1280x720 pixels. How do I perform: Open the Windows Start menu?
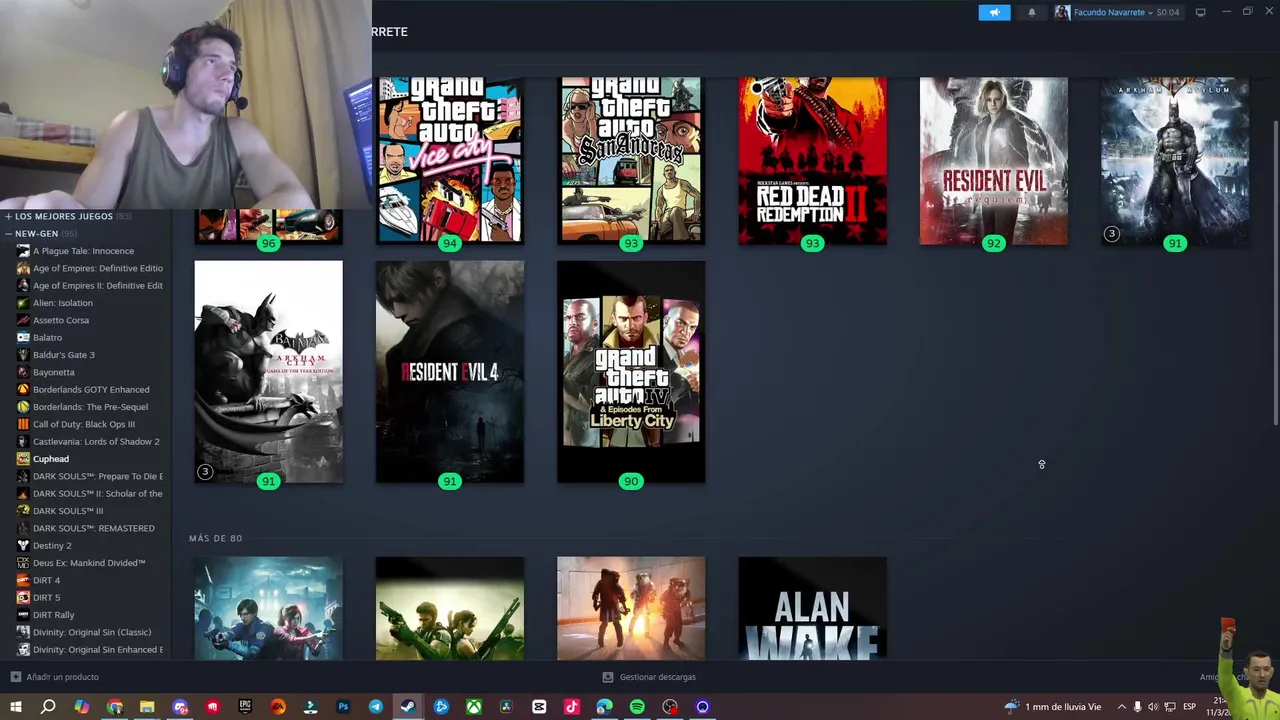coord(15,707)
